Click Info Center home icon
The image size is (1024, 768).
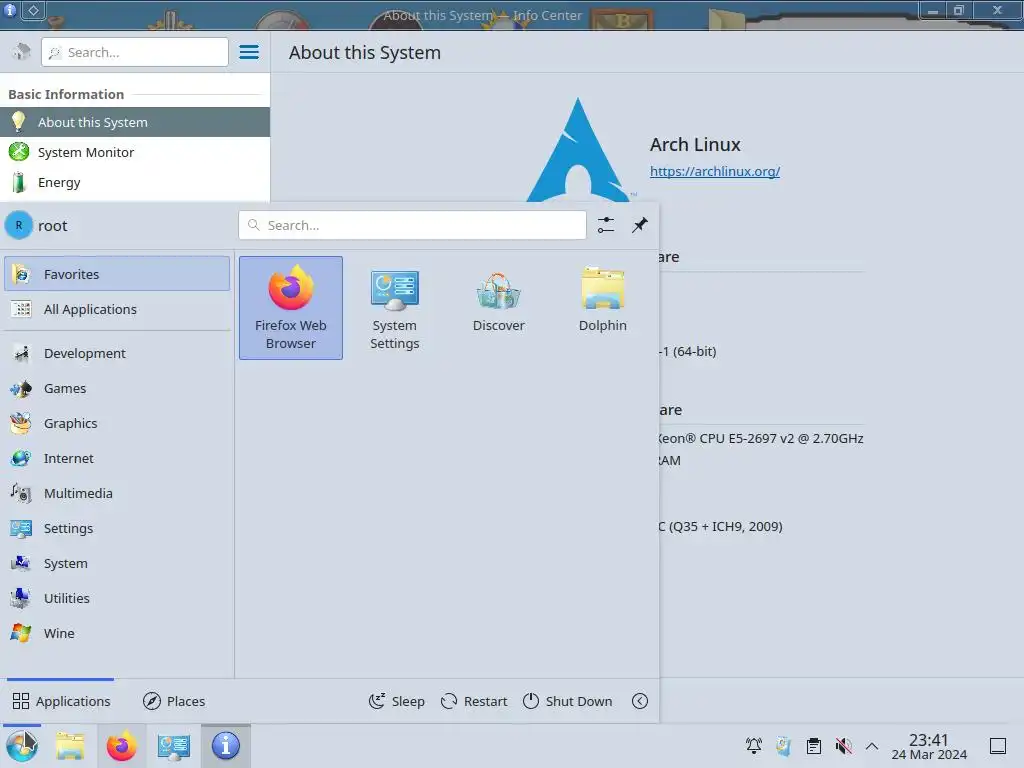tap(21, 52)
